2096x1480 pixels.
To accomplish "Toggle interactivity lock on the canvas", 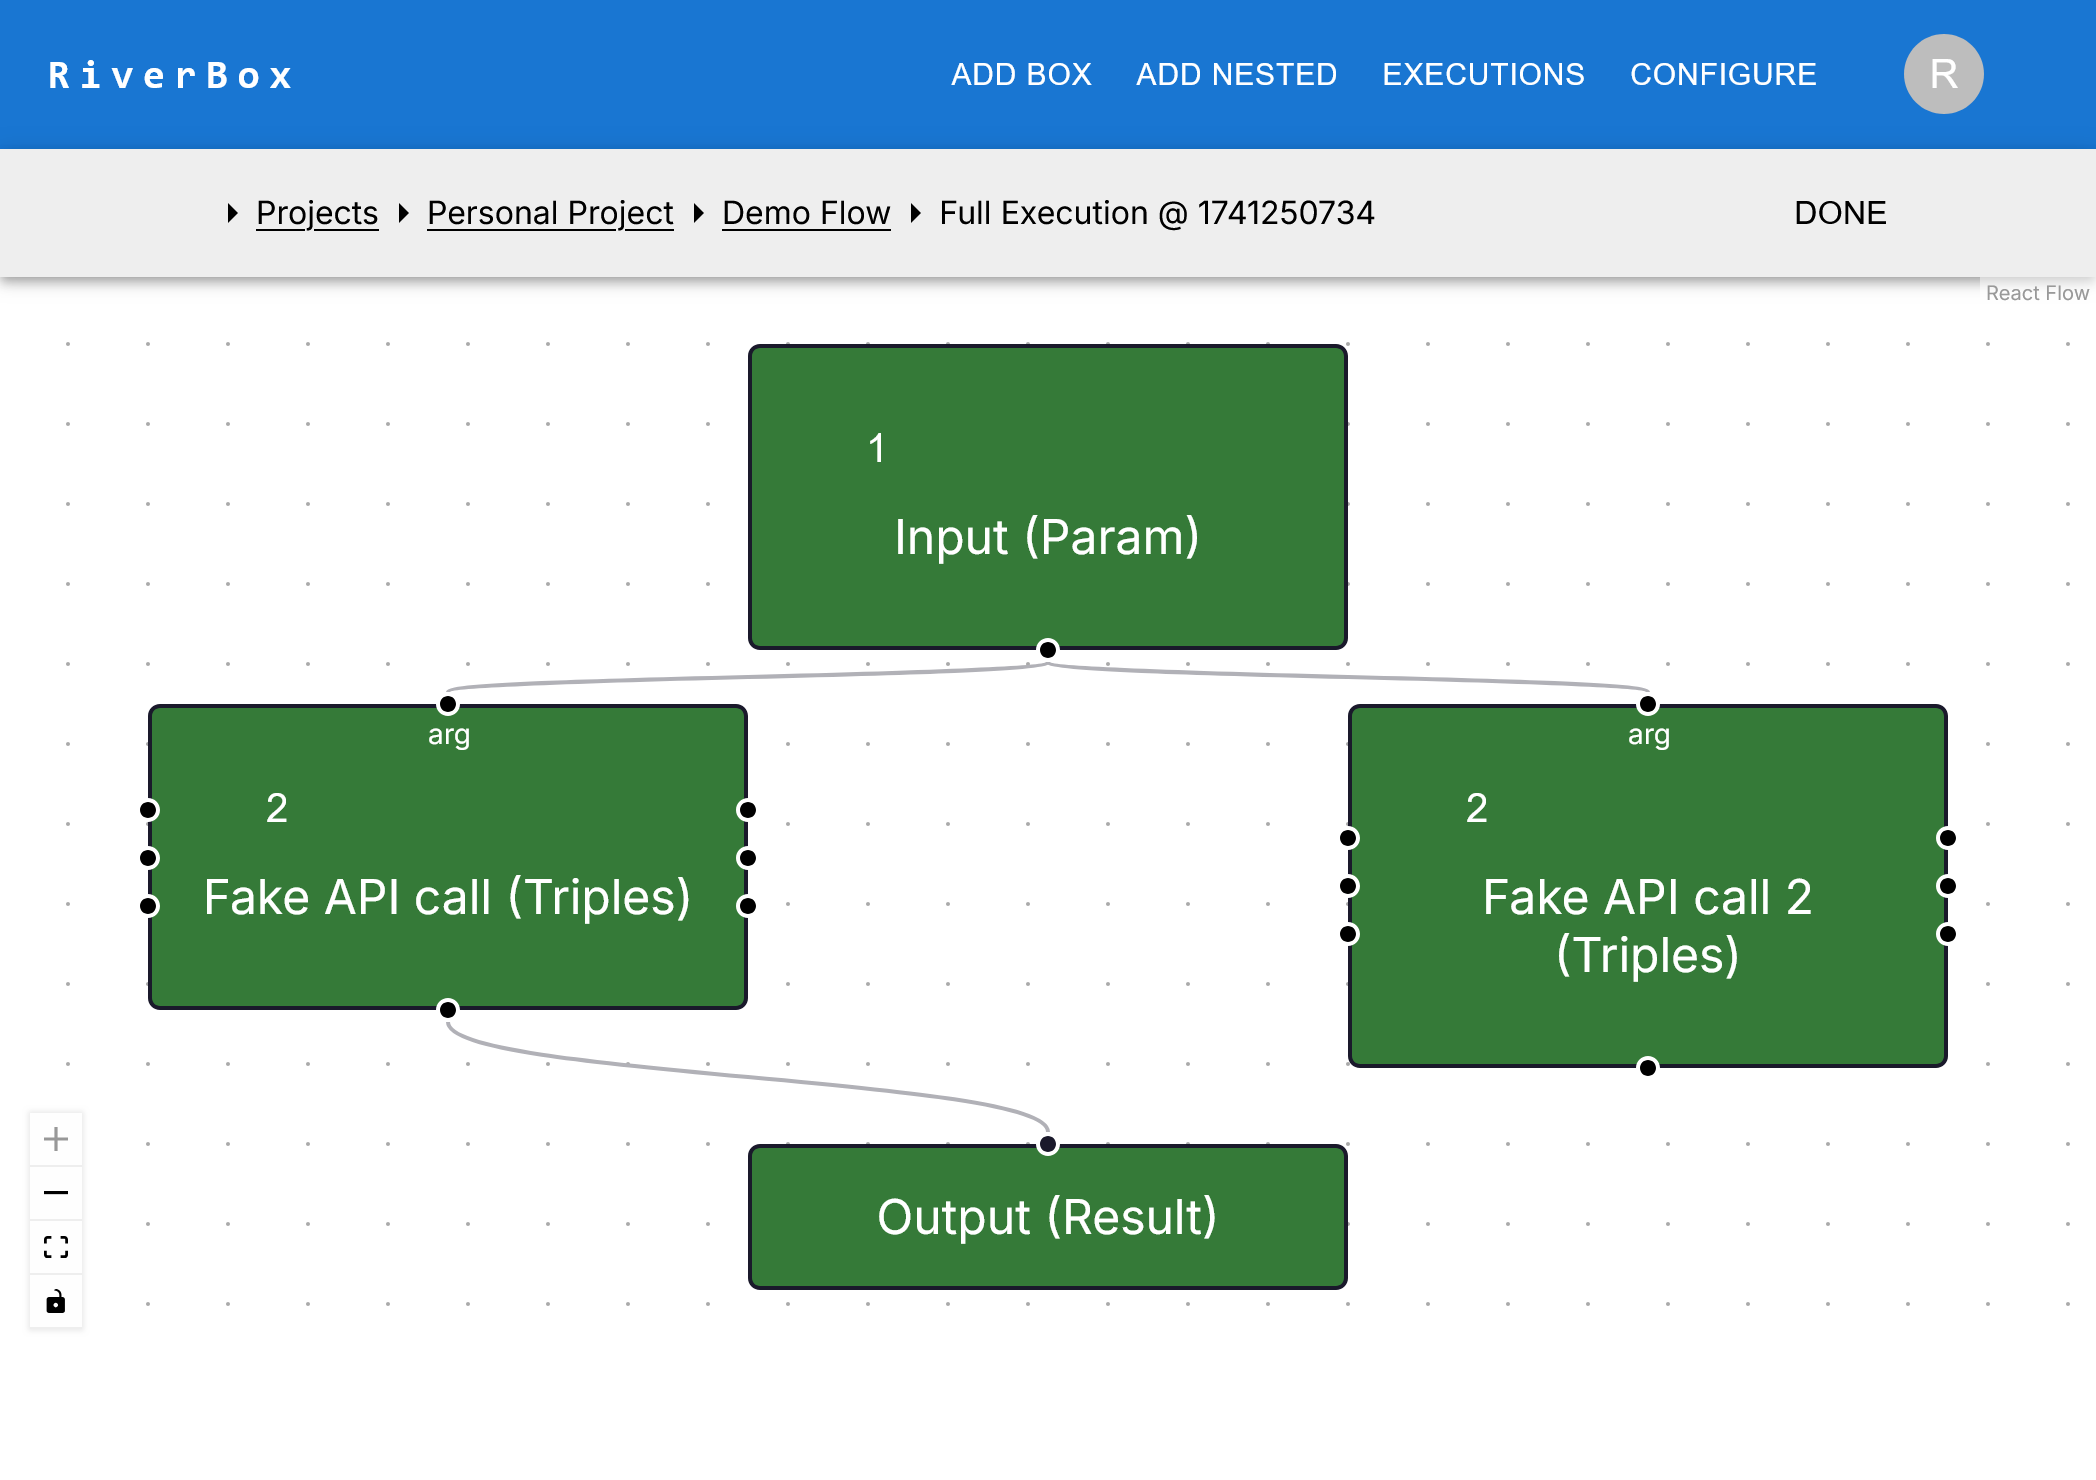I will point(56,1301).
